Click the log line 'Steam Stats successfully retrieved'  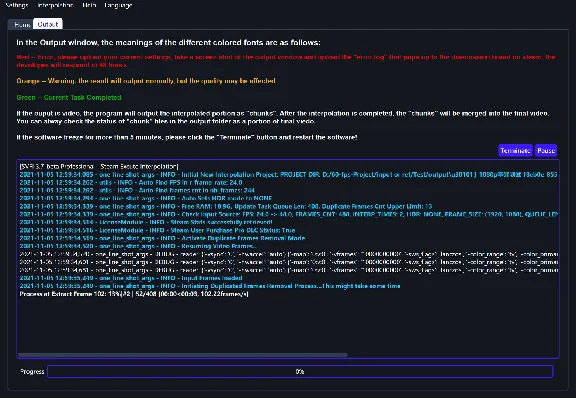[x=146, y=222]
